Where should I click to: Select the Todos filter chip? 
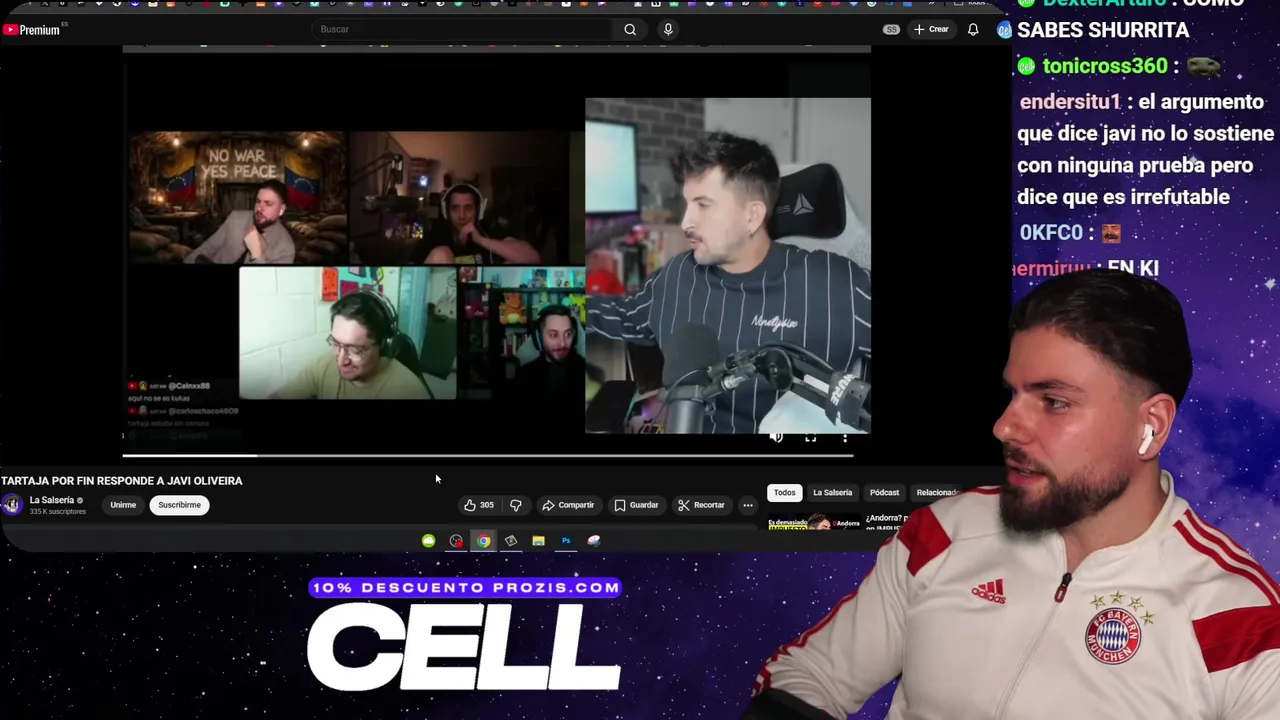(x=784, y=492)
